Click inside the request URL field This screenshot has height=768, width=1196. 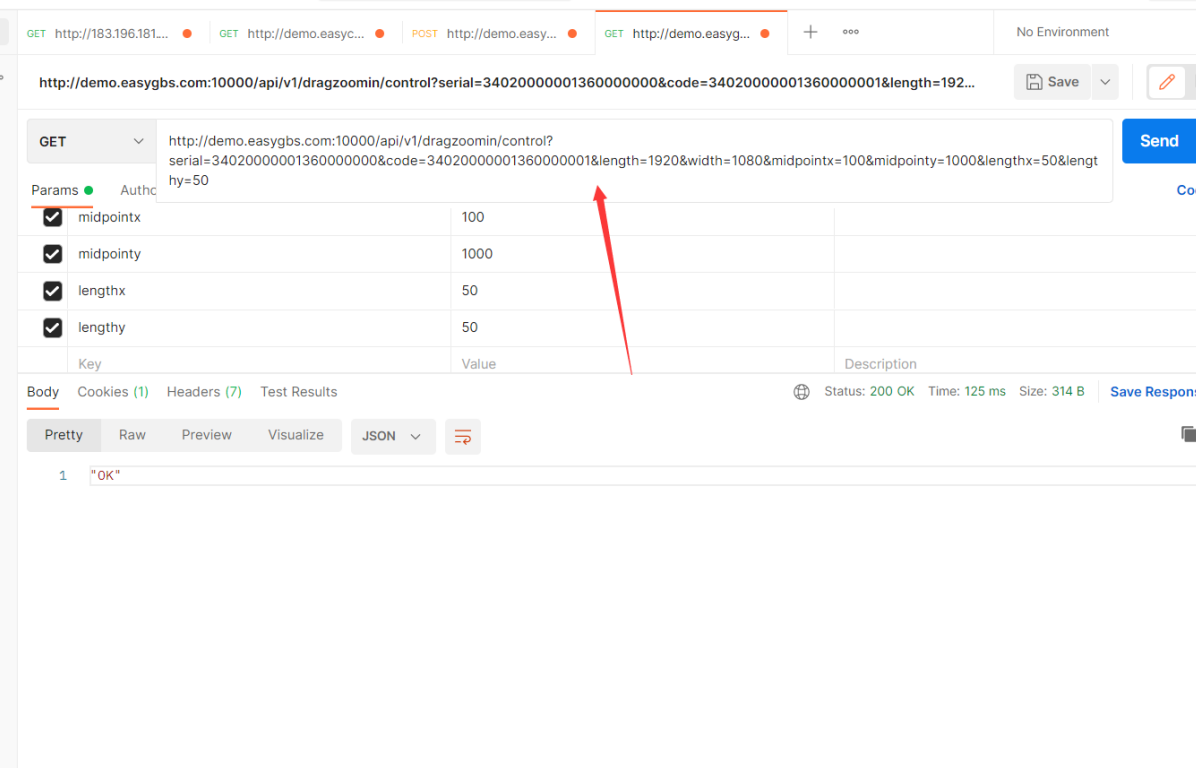[x=634, y=161]
